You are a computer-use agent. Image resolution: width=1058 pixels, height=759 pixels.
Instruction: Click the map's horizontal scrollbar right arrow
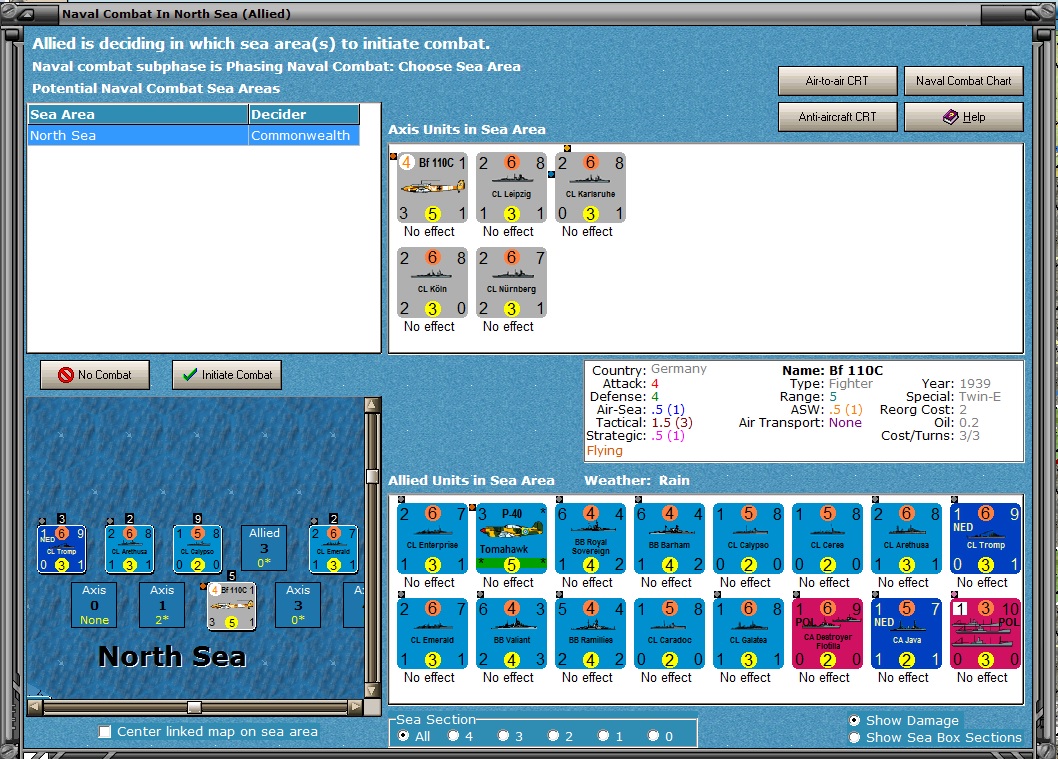[356, 707]
